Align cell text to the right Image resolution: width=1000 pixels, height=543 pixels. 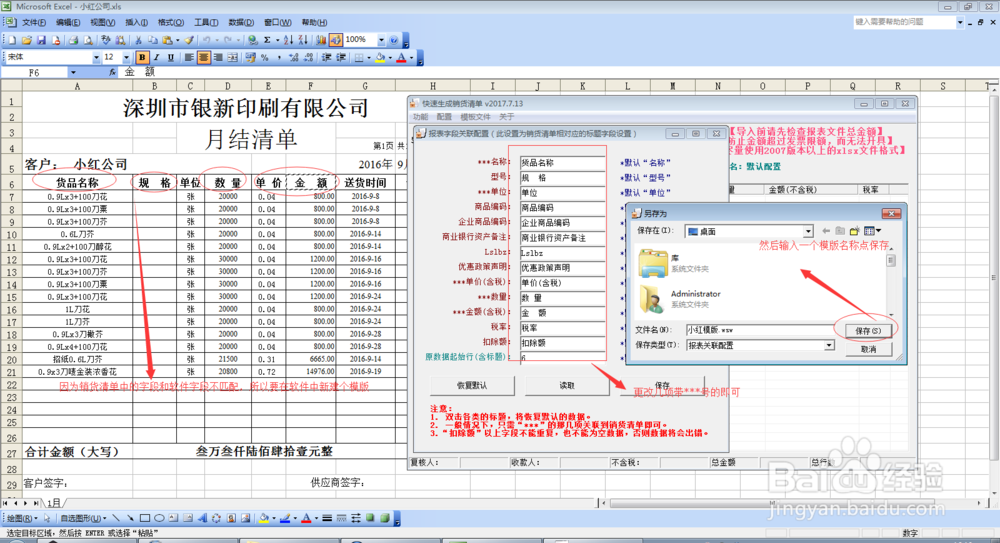tap(218, 57)
